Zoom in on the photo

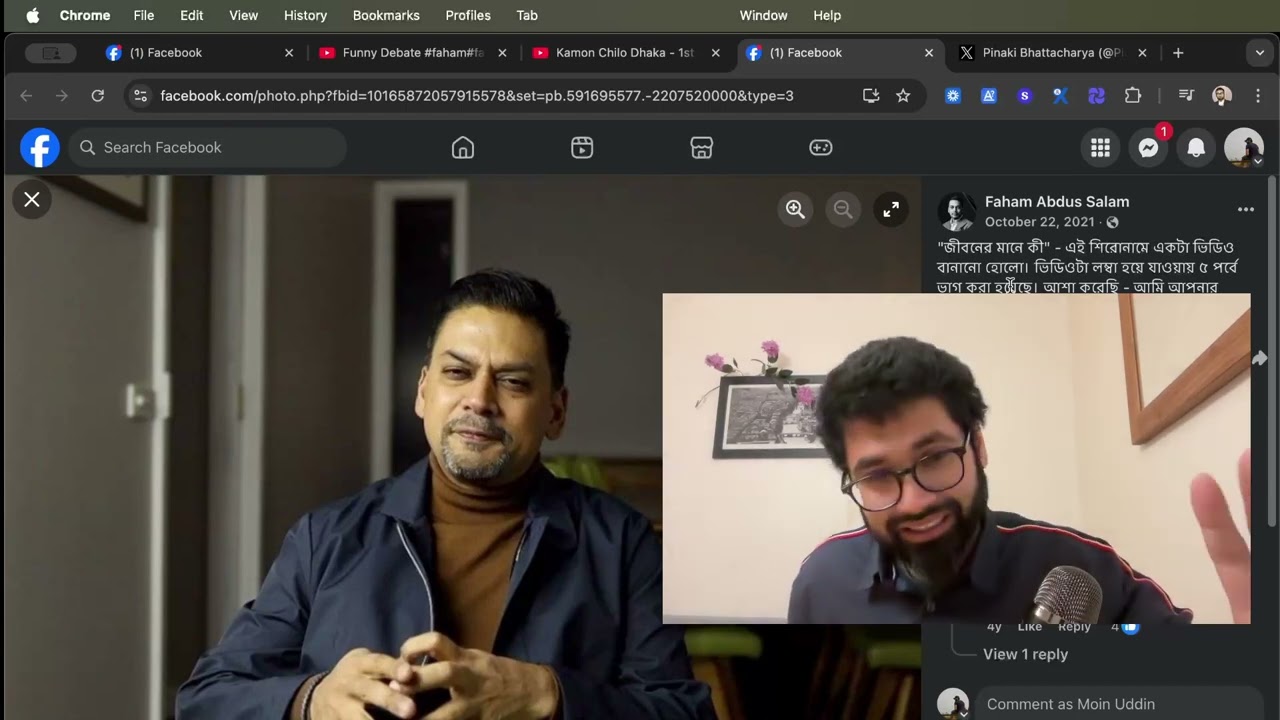point(795,209)
